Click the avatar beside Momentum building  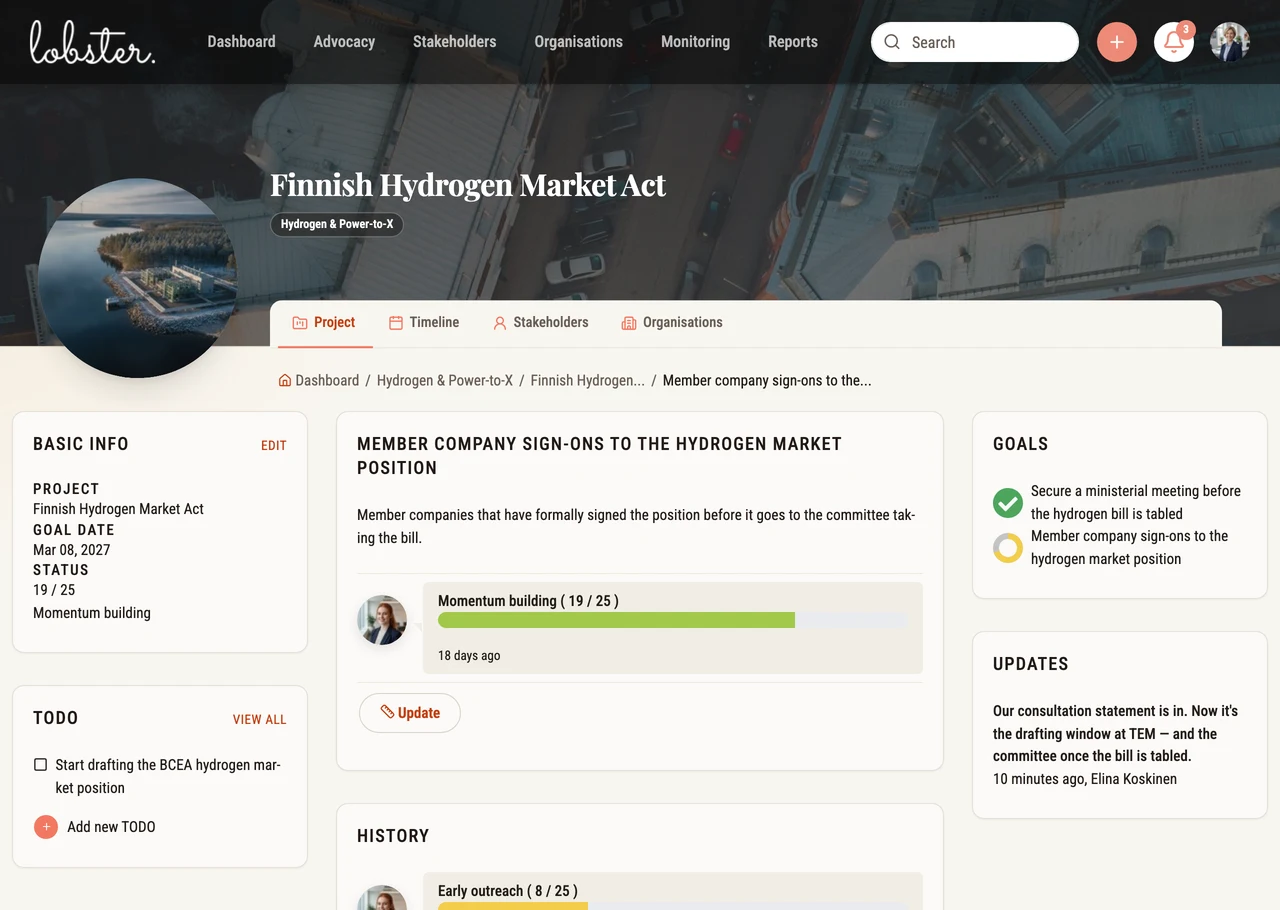[x=382, y=620]
